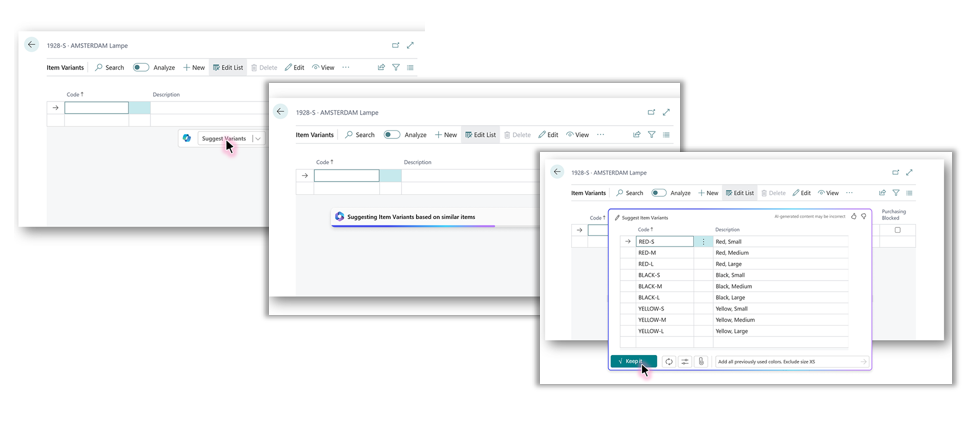Click the Suggest Variants button

pos(224,138)
